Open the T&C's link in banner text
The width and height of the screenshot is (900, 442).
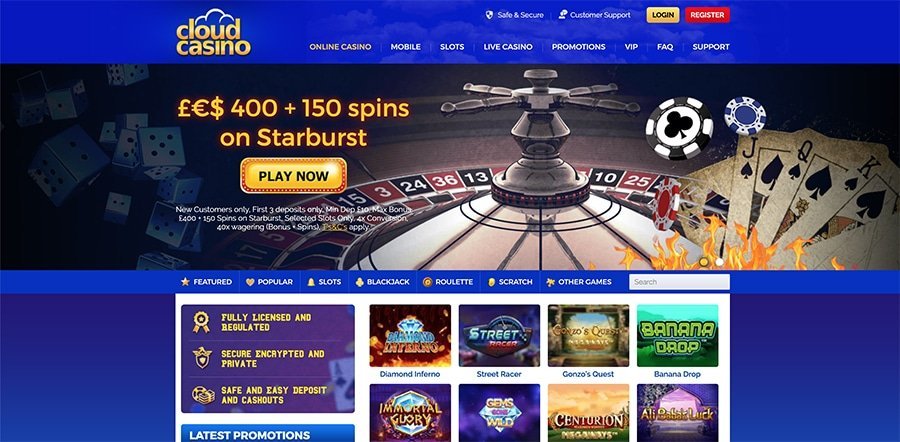coord(334,227)
